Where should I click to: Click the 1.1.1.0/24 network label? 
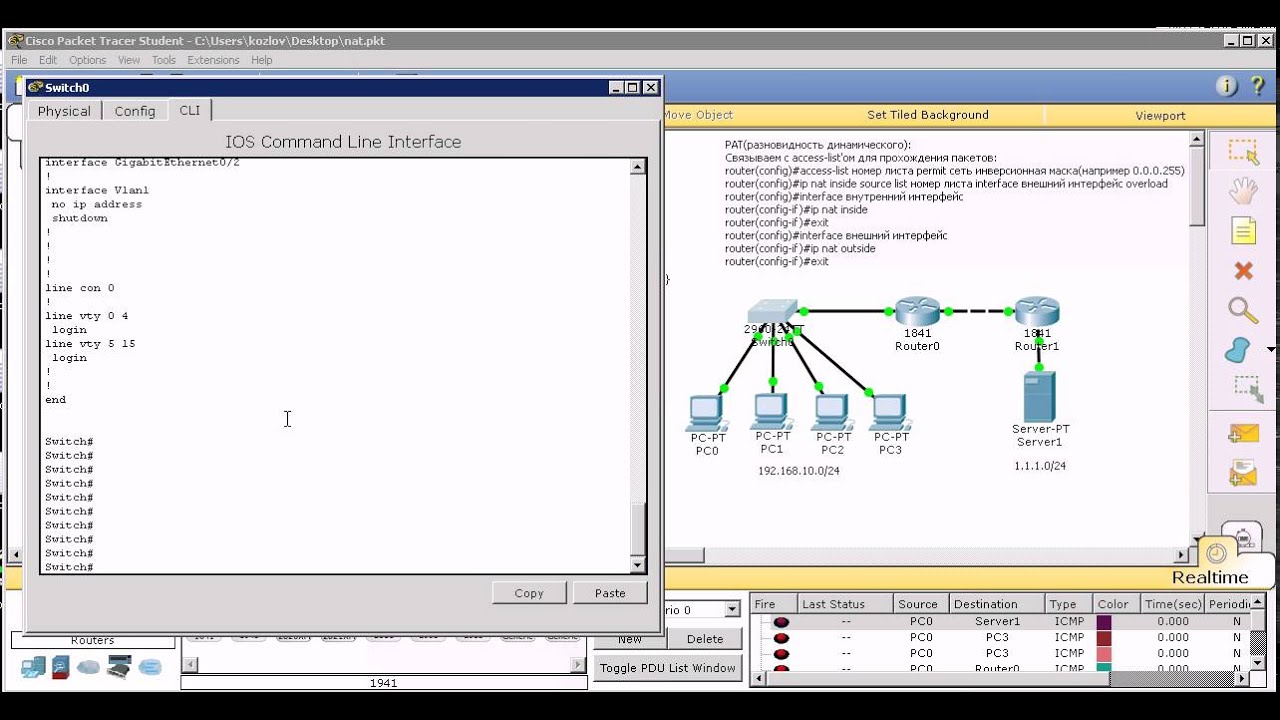tap(1040, 466)
